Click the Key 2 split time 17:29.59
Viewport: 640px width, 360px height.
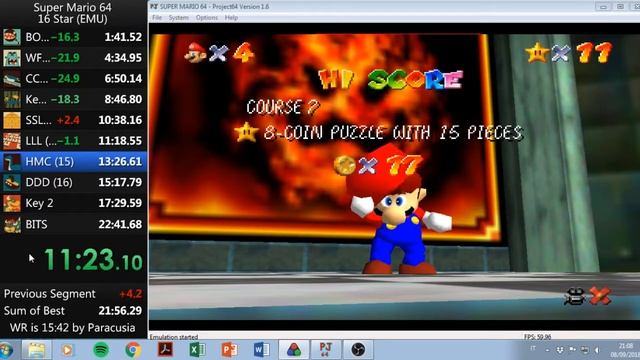pyautogui.click(x=120, y=203)
